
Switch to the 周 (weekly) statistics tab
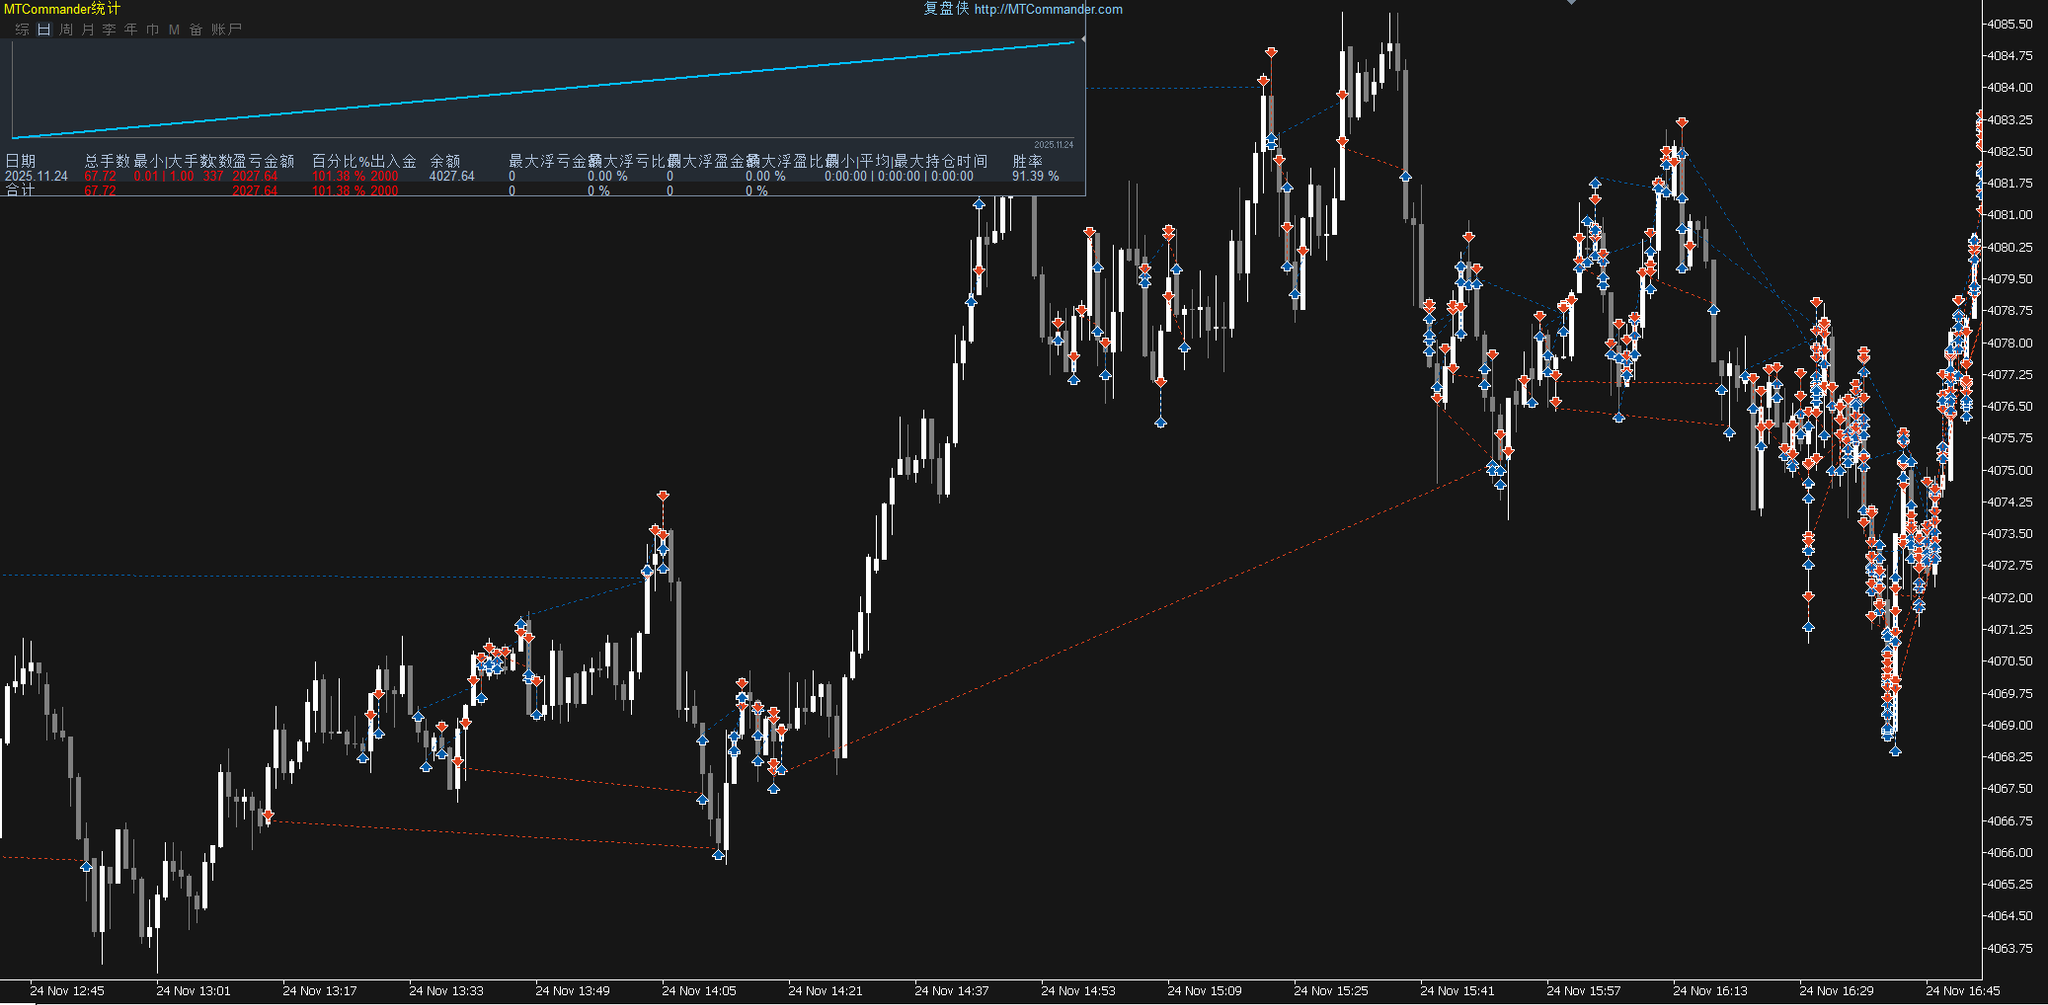tap(66, 30)
